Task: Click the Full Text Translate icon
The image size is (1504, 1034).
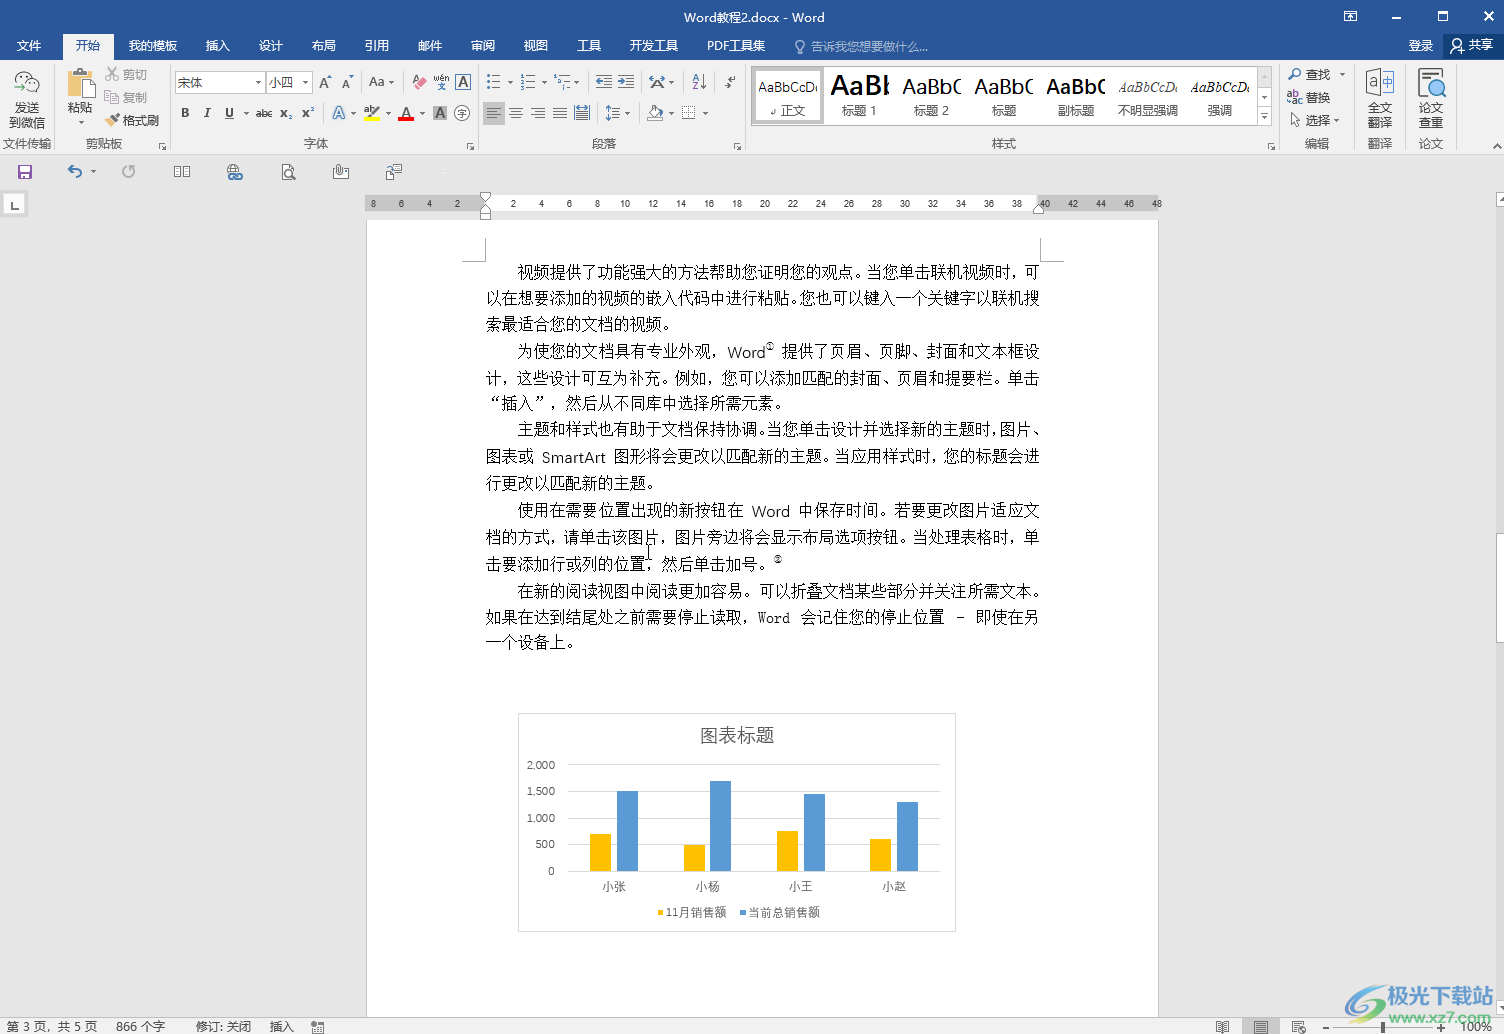Action: click(1380, 99)
